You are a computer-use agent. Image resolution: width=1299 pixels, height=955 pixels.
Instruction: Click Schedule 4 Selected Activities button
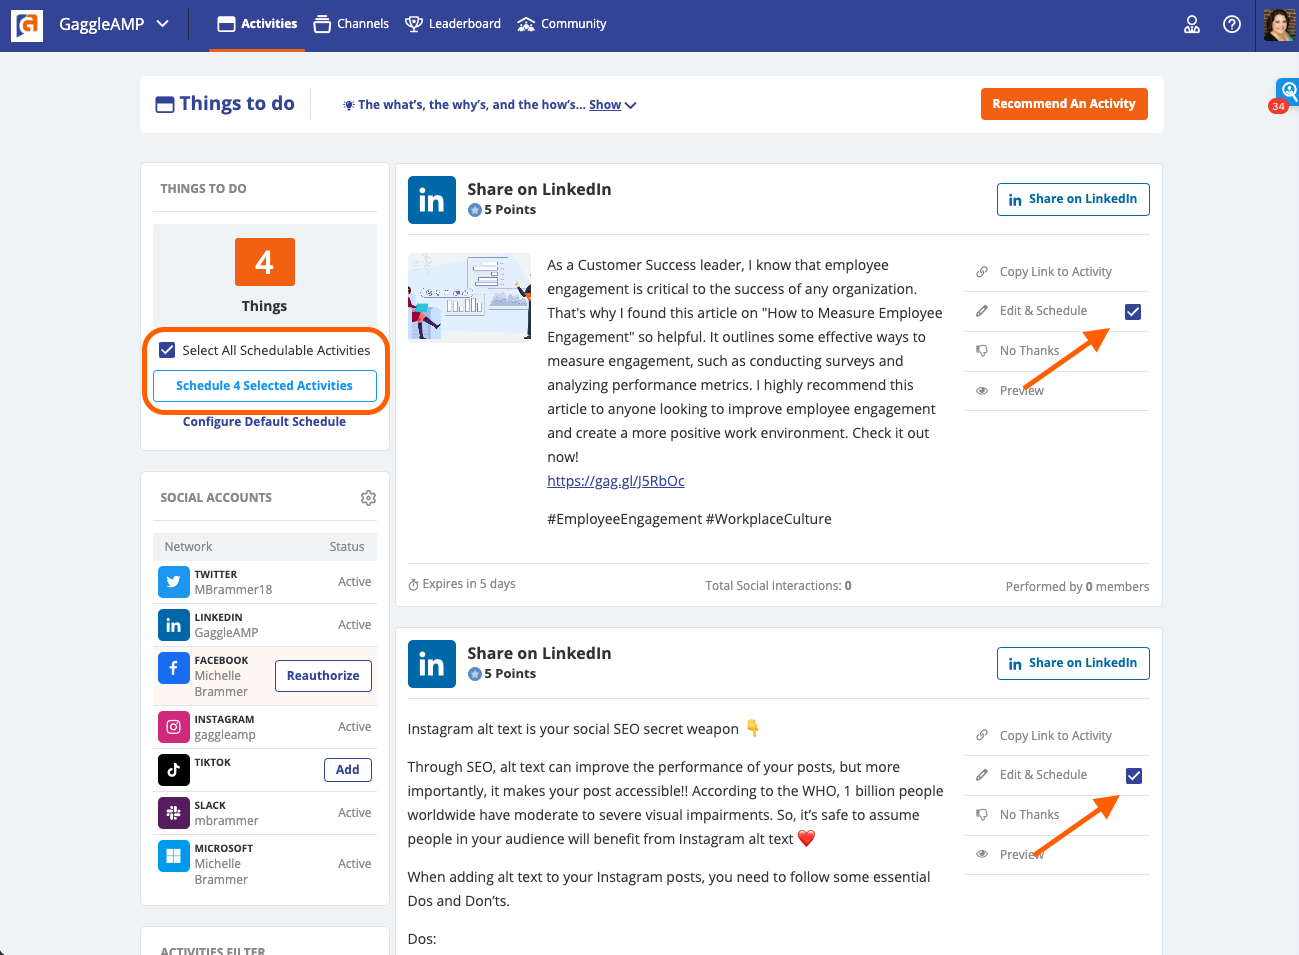pos(265,386)
